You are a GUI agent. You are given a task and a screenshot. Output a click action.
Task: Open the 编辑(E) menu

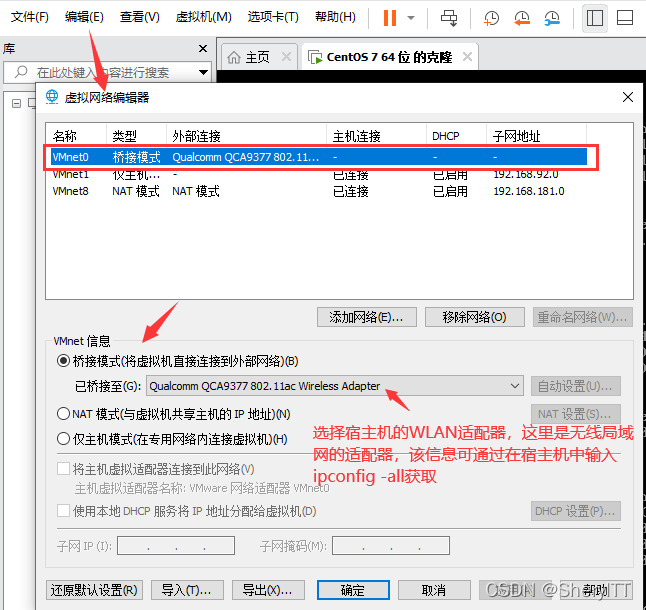pyautogui.click(x=84, y=17)
